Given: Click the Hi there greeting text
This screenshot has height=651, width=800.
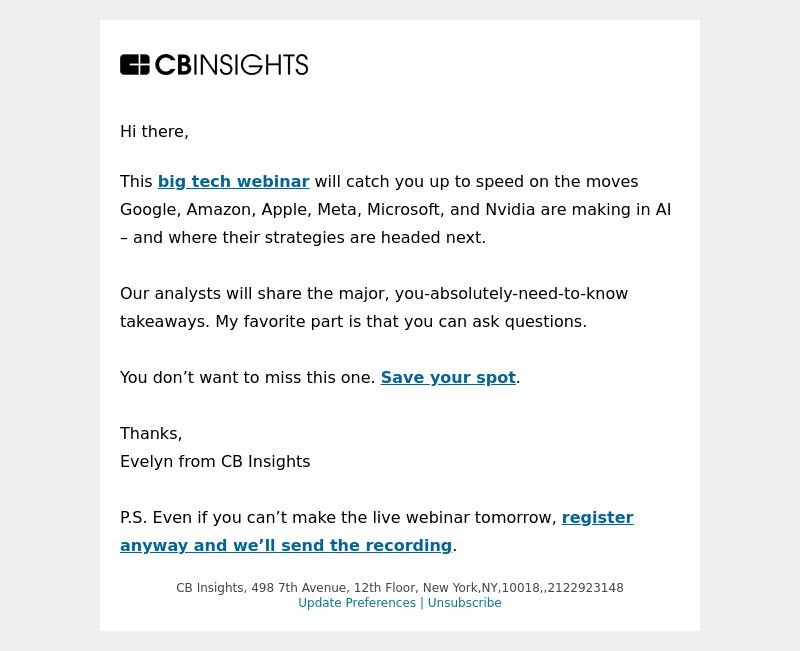Looking at the screenshot, I should [154, 132].
